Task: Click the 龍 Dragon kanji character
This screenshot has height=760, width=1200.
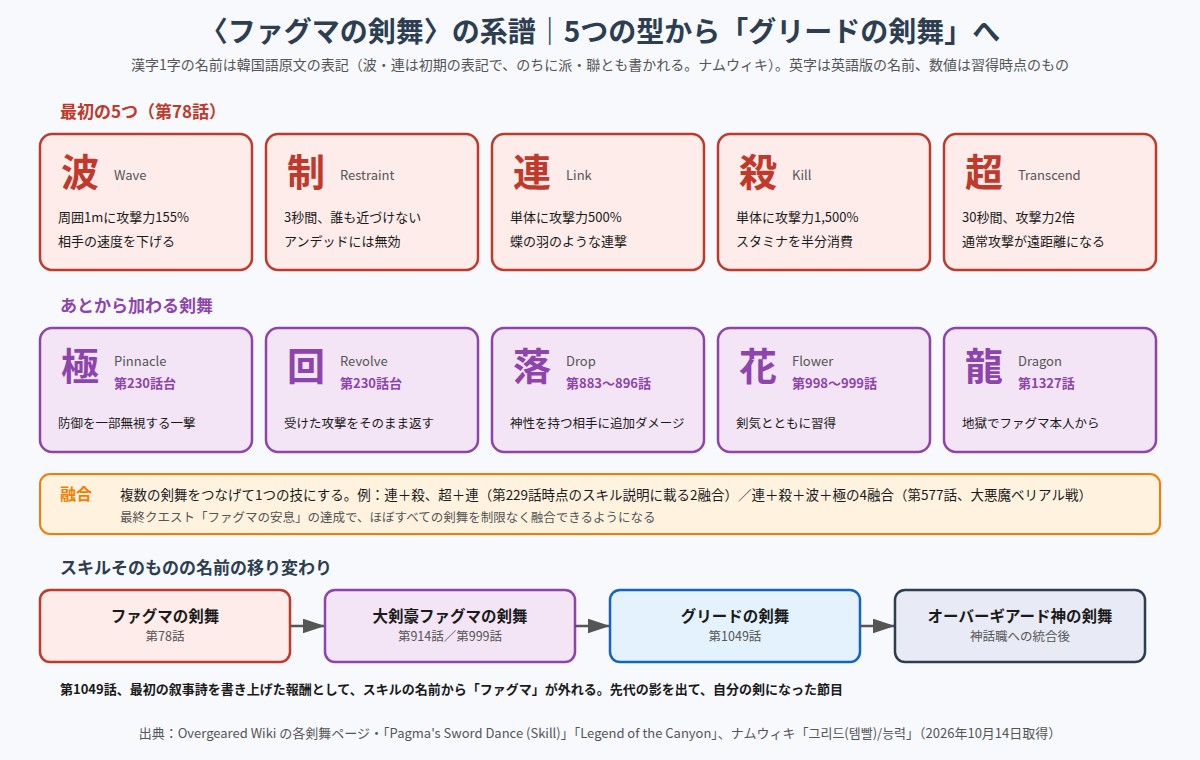Action: point(984,367)
